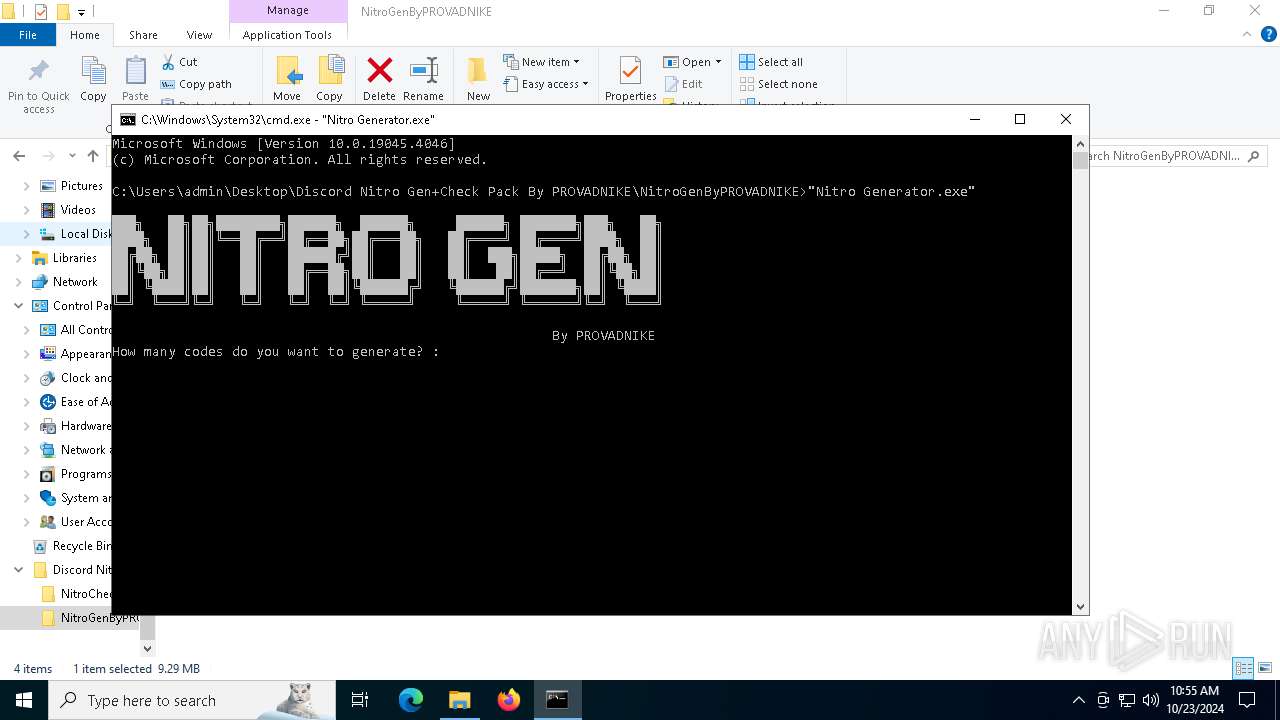Switch to large icons view button
1280x720 pixels.
pos(1265,668)
